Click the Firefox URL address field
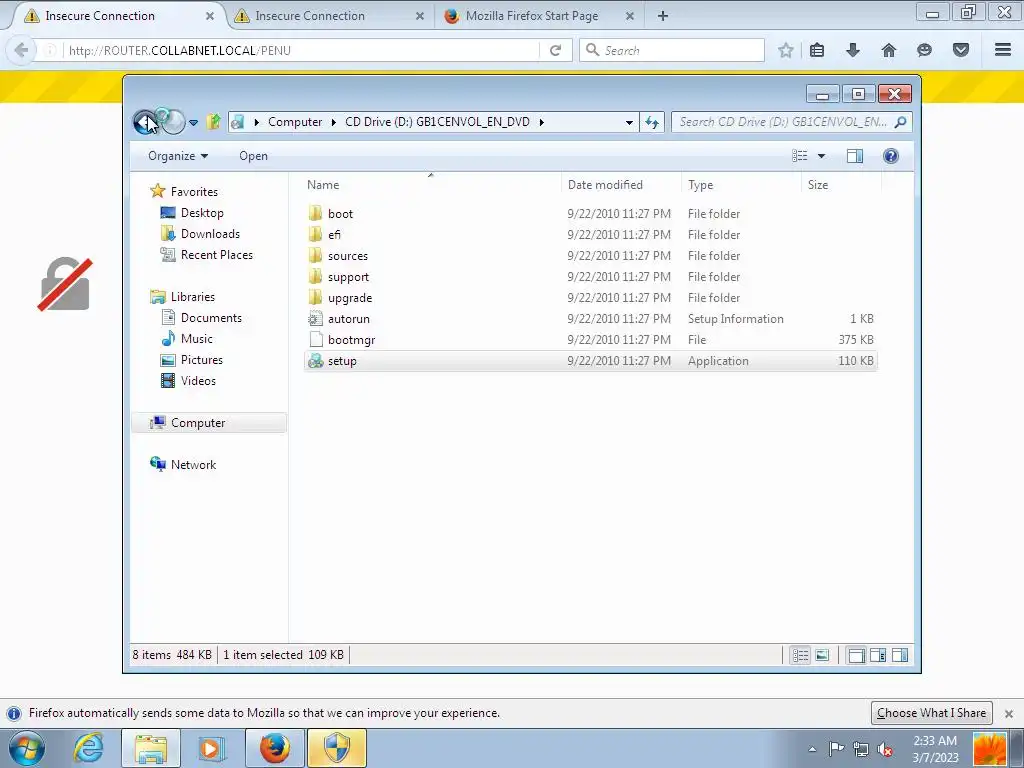Viewport: 1024px width, 768px height. [300, 50]
